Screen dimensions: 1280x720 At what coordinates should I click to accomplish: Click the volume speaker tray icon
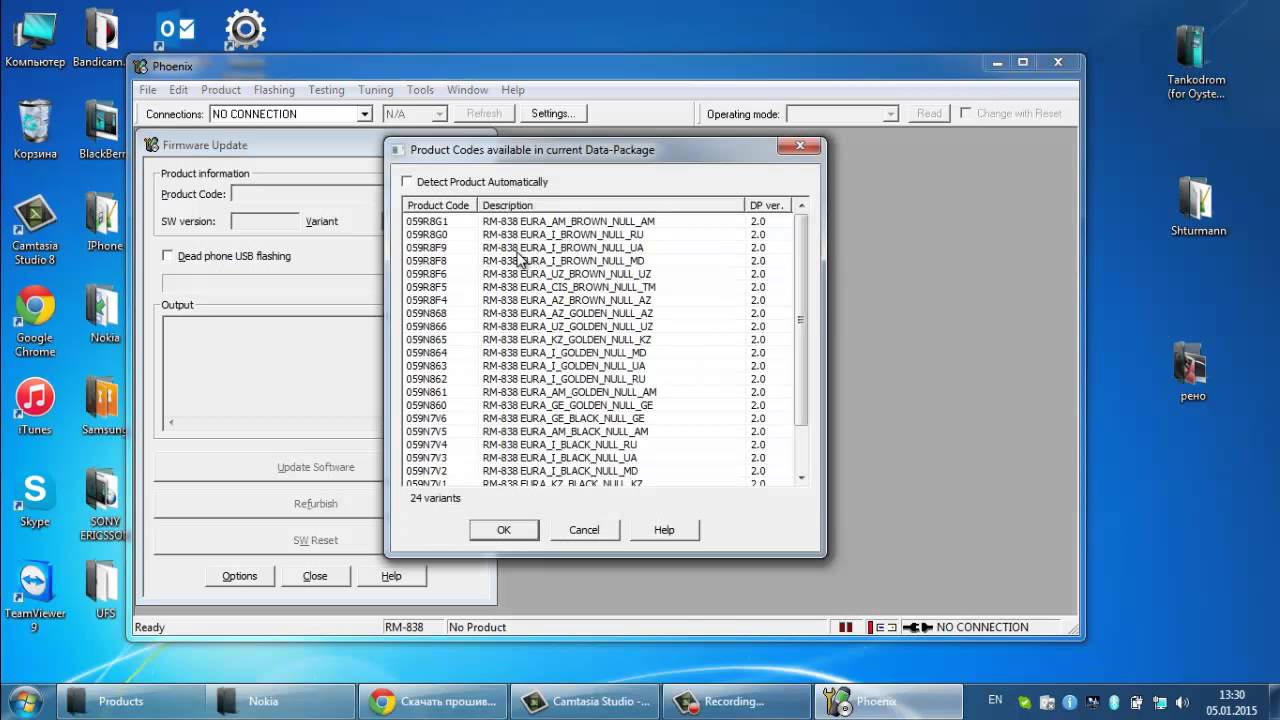click(1182, 702)
